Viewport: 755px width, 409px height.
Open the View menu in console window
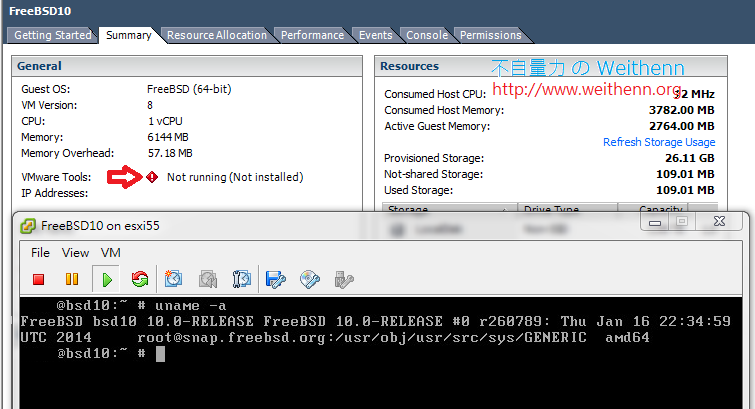(x=75, y=253)
